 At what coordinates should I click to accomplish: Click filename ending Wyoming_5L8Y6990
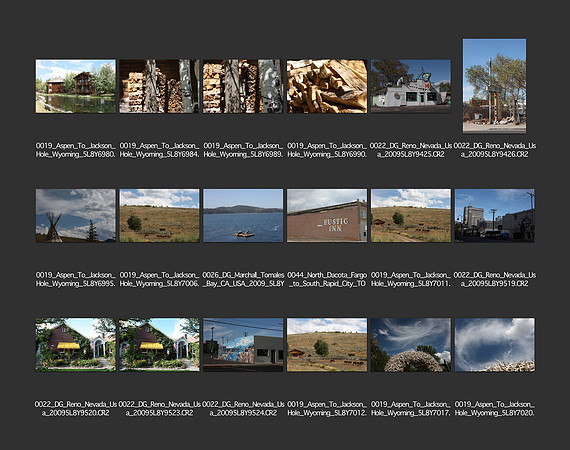[327, 150]
